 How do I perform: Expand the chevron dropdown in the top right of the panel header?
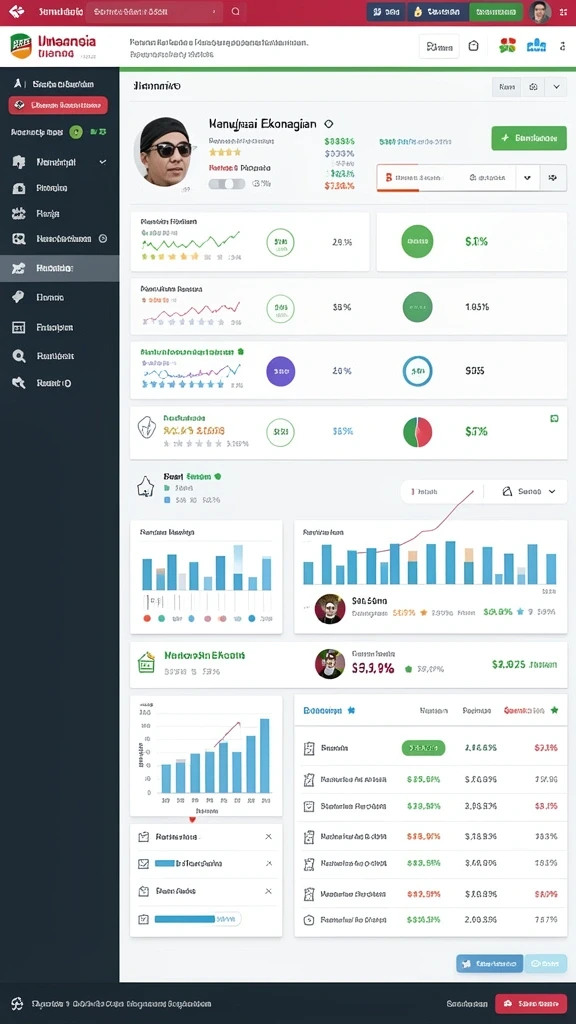pyautogui.click(x=556, y=87)
